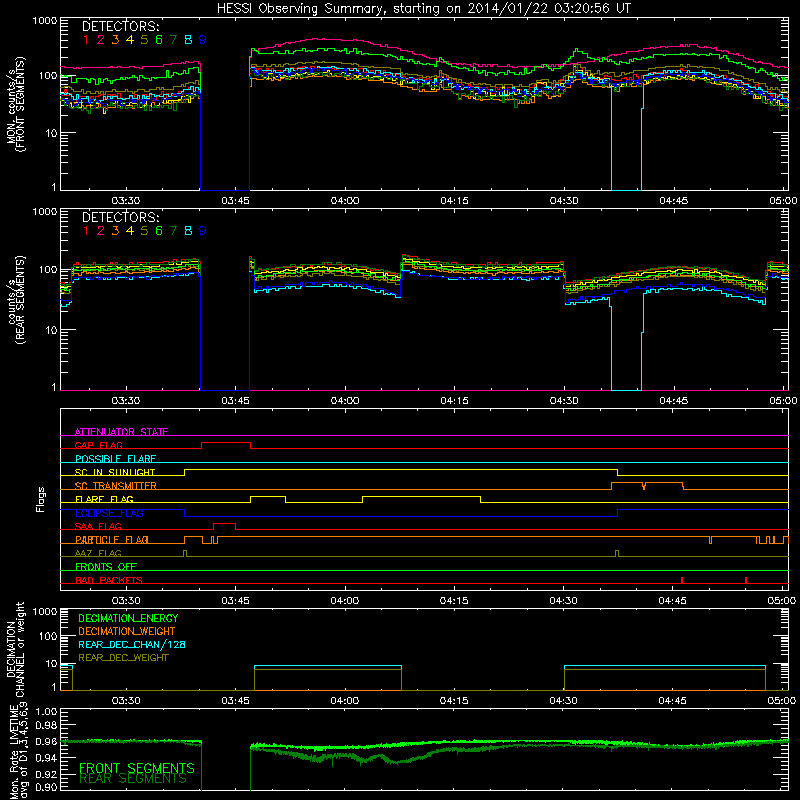Viewport: 800px width, 800px height.
Task: Pick cyan detector 8 in rear segments legend
Action: pyautogui.click(x=188, y=231)
